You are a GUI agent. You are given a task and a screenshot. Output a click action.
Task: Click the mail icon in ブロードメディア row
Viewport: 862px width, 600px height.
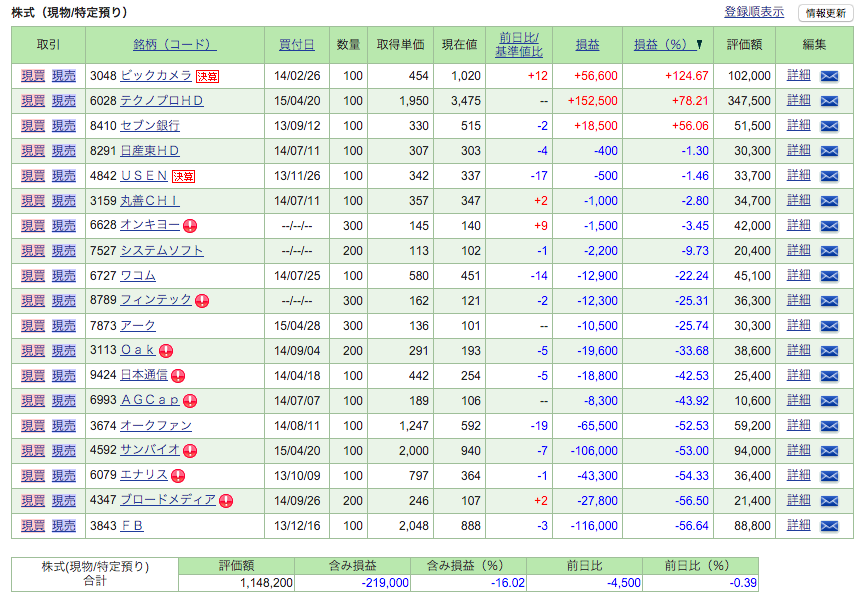click(x=829, y=502)
